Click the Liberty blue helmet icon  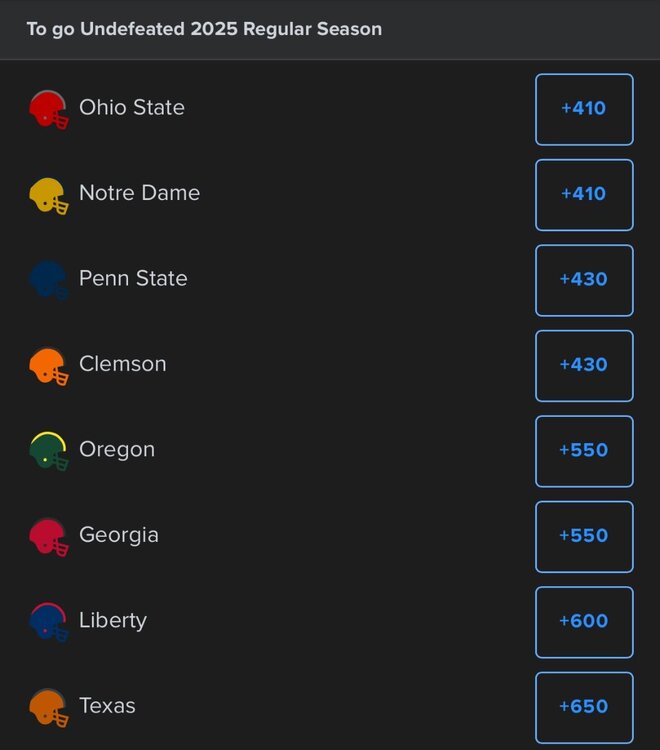point(48,622)
